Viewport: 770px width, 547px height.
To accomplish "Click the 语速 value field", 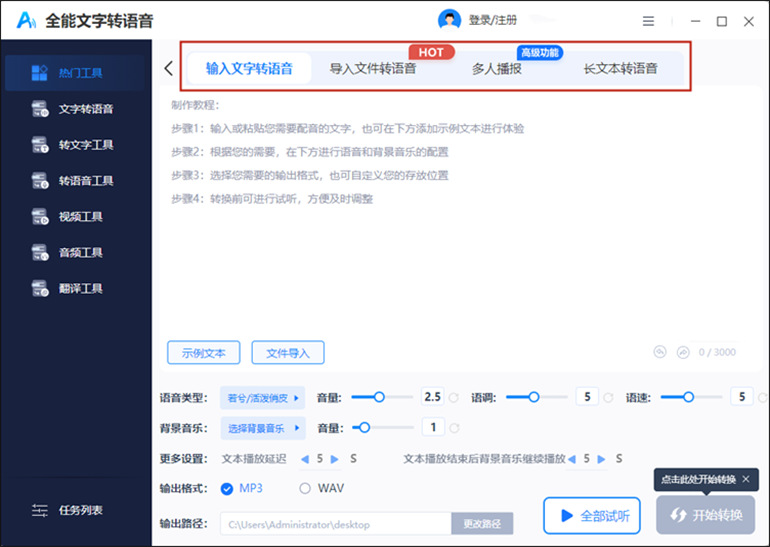I will pos(742,397).
